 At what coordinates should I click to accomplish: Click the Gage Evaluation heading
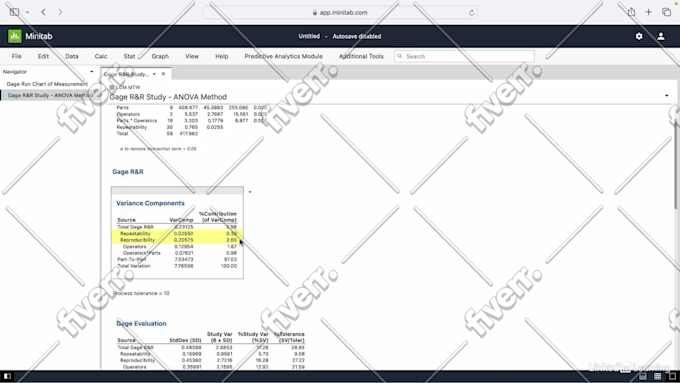pos(141,323)
